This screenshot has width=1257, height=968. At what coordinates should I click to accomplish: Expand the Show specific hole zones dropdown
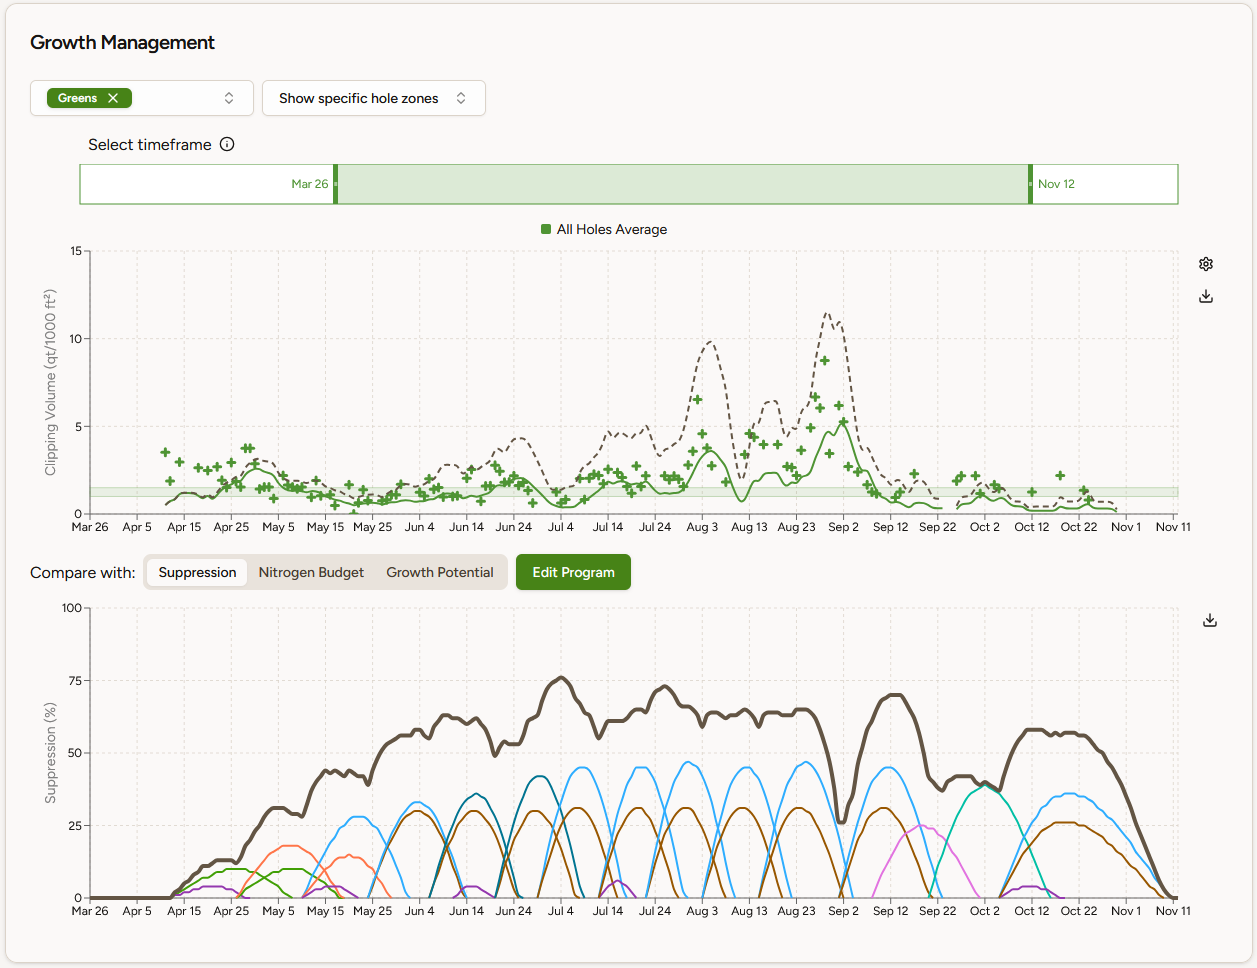coord(373,98)
